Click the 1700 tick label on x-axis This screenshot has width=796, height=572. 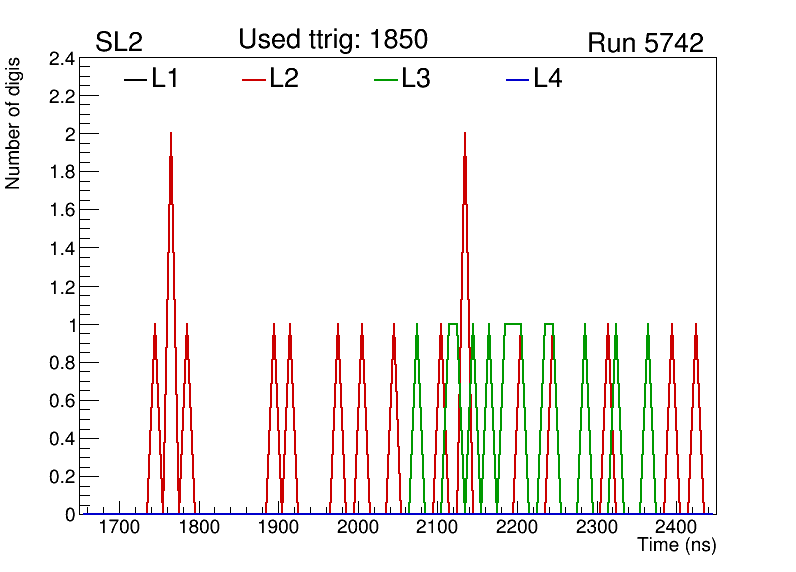coord(119,527)
